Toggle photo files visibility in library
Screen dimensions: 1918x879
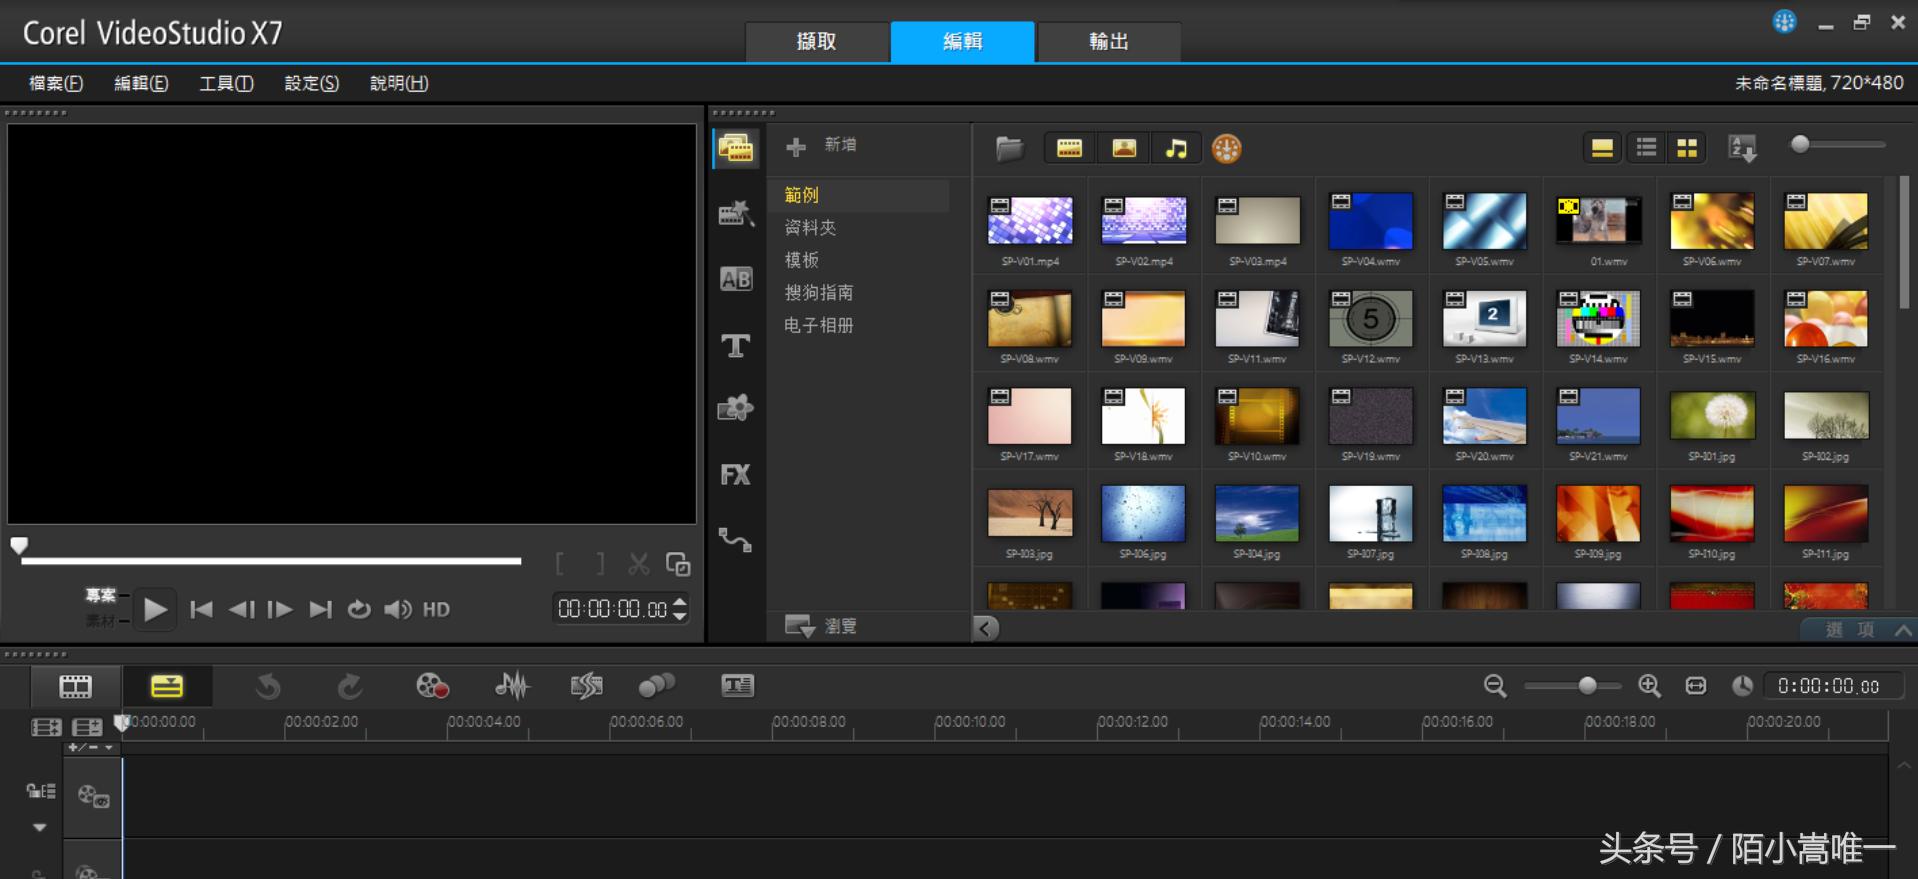point(1124,149)
